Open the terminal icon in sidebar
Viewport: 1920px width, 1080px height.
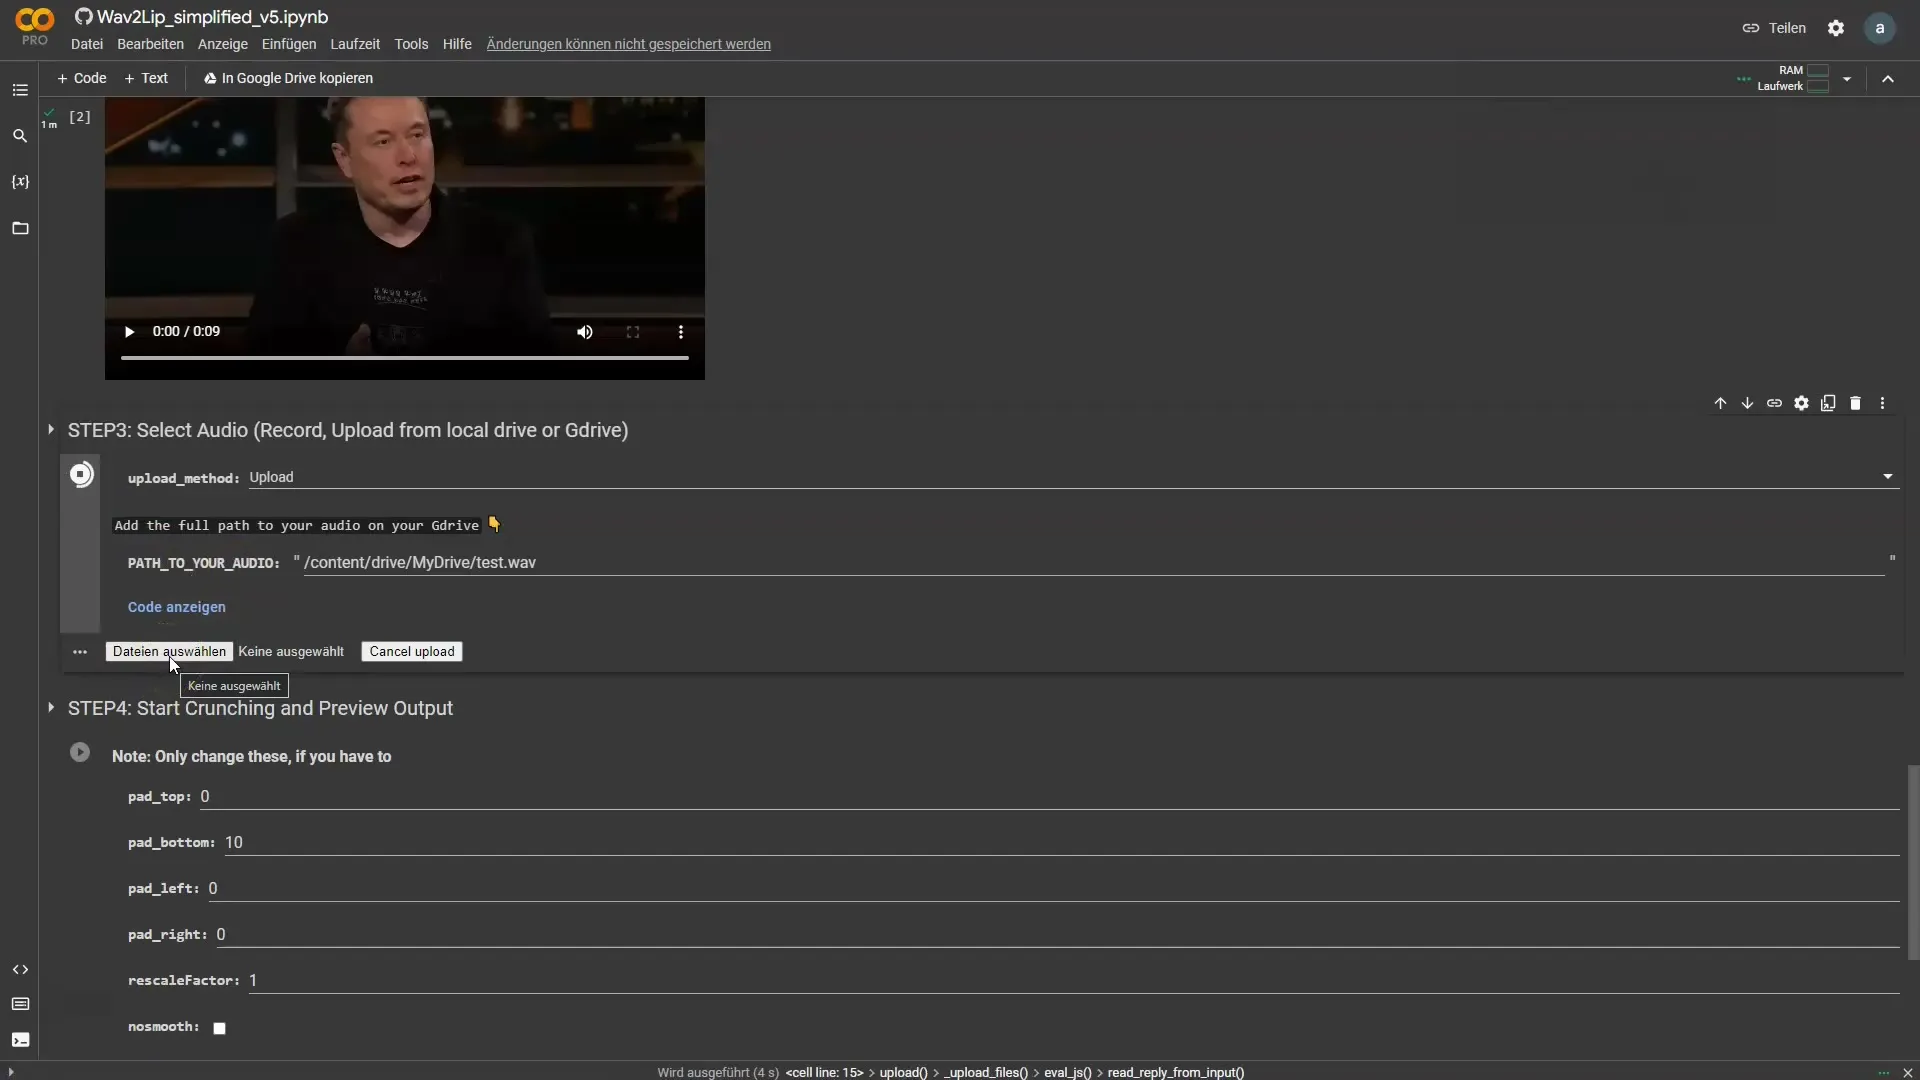point(20,1040)
